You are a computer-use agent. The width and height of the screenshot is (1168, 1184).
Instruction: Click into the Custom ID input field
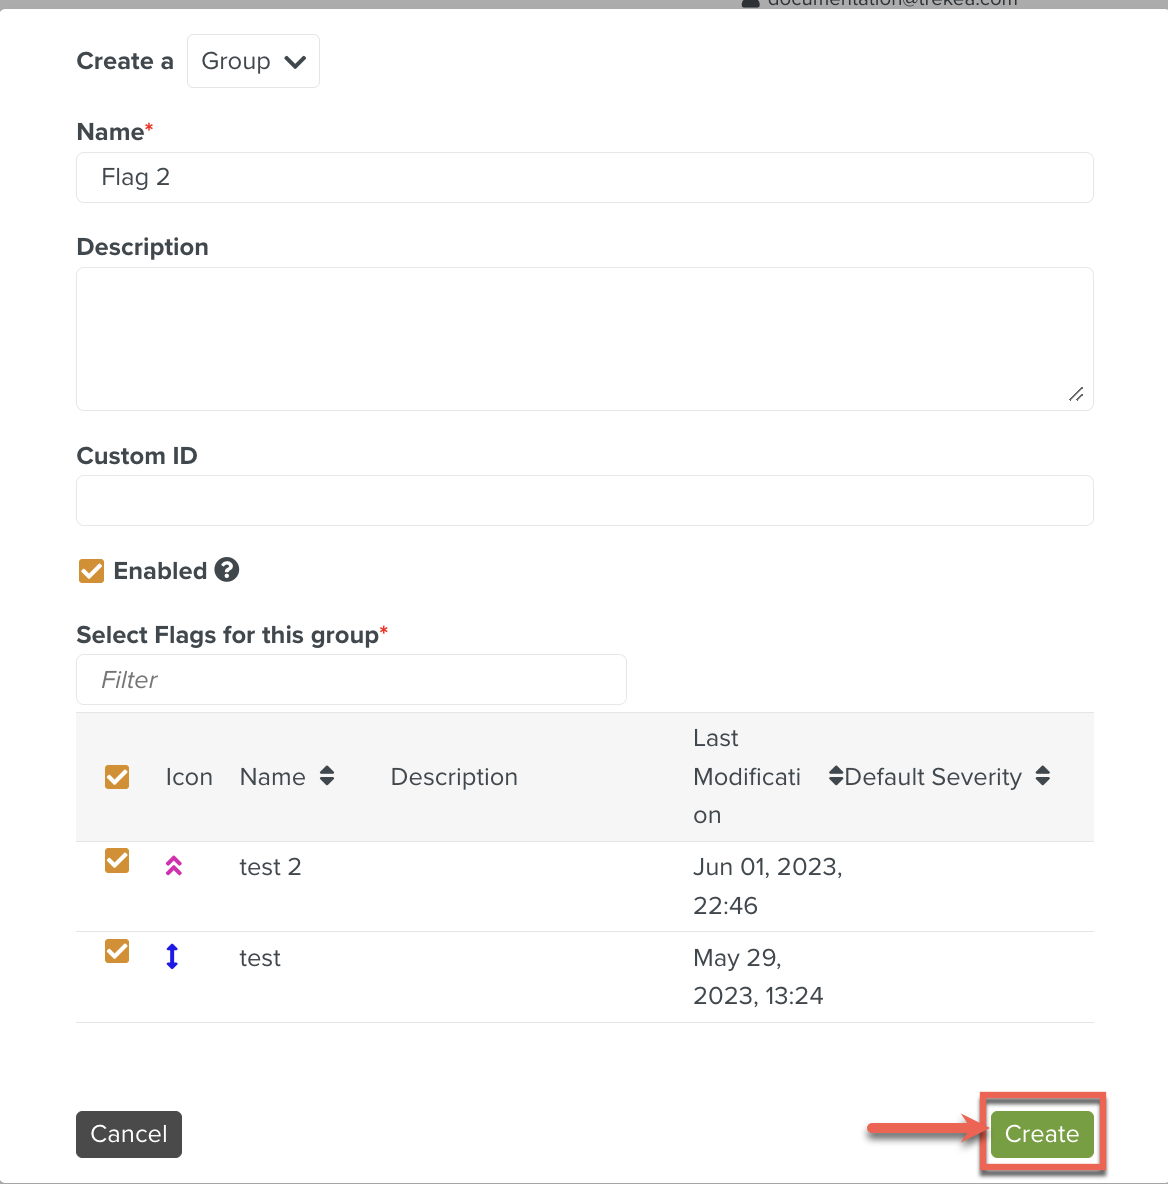click(584, 500)
